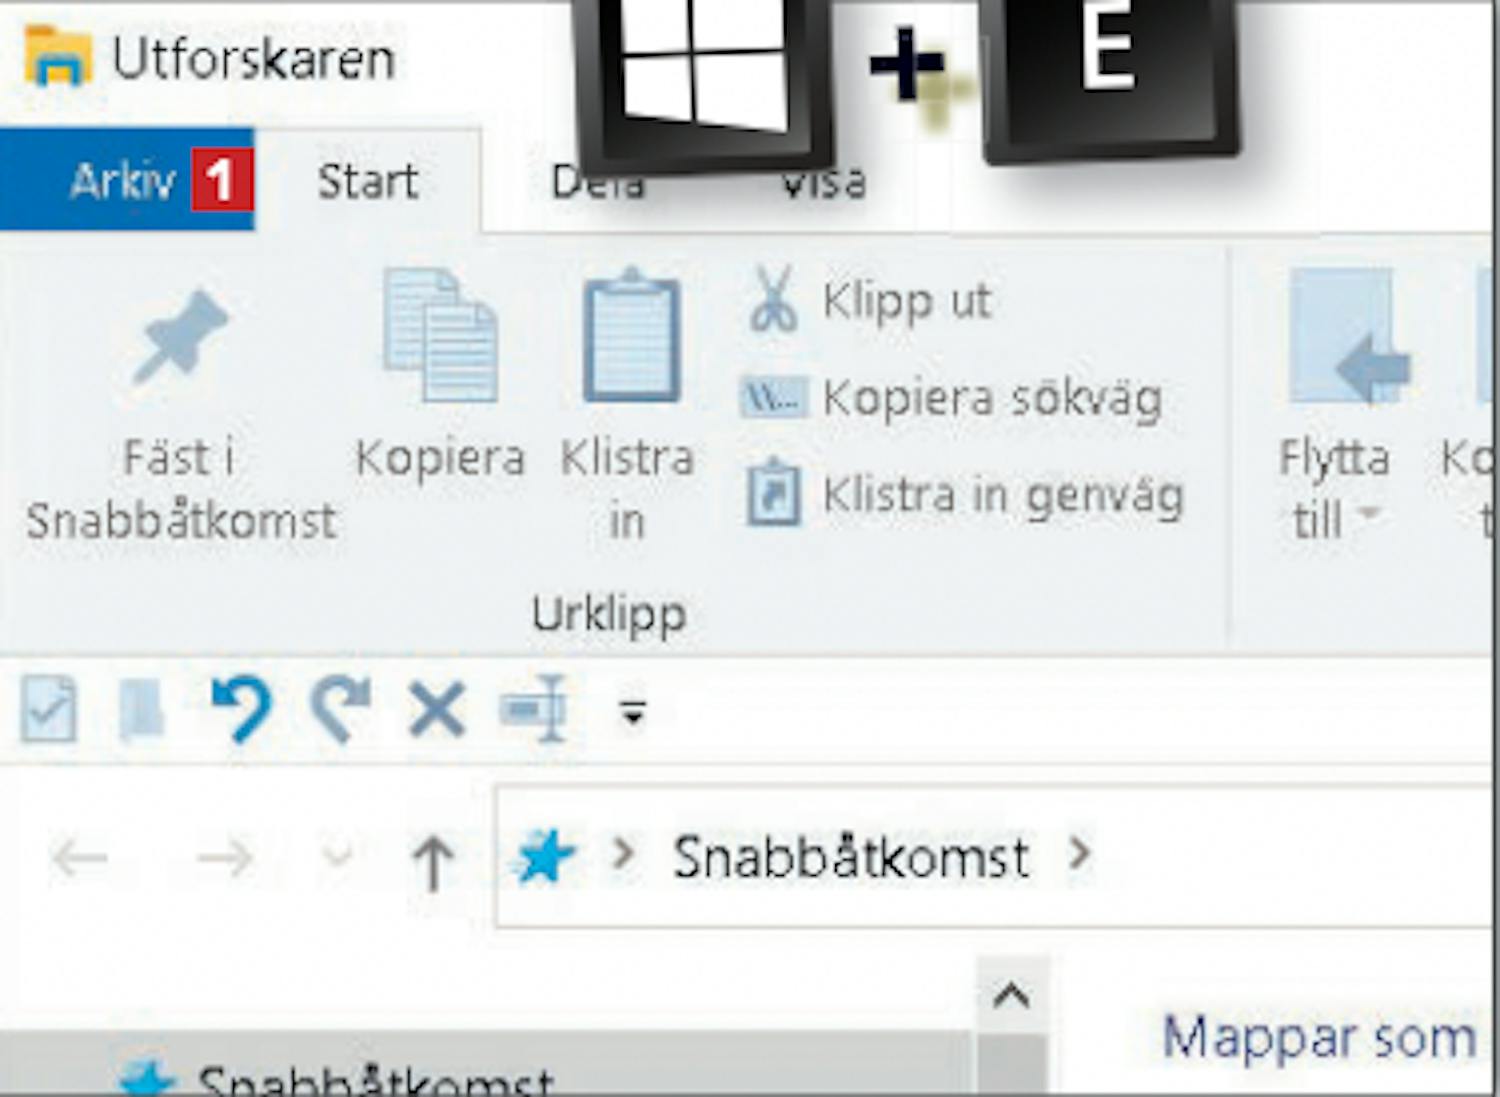Click the scrollbar up arrow in navigation pane
This screenshot has height=1097, width=1500.
point(1012,996)
